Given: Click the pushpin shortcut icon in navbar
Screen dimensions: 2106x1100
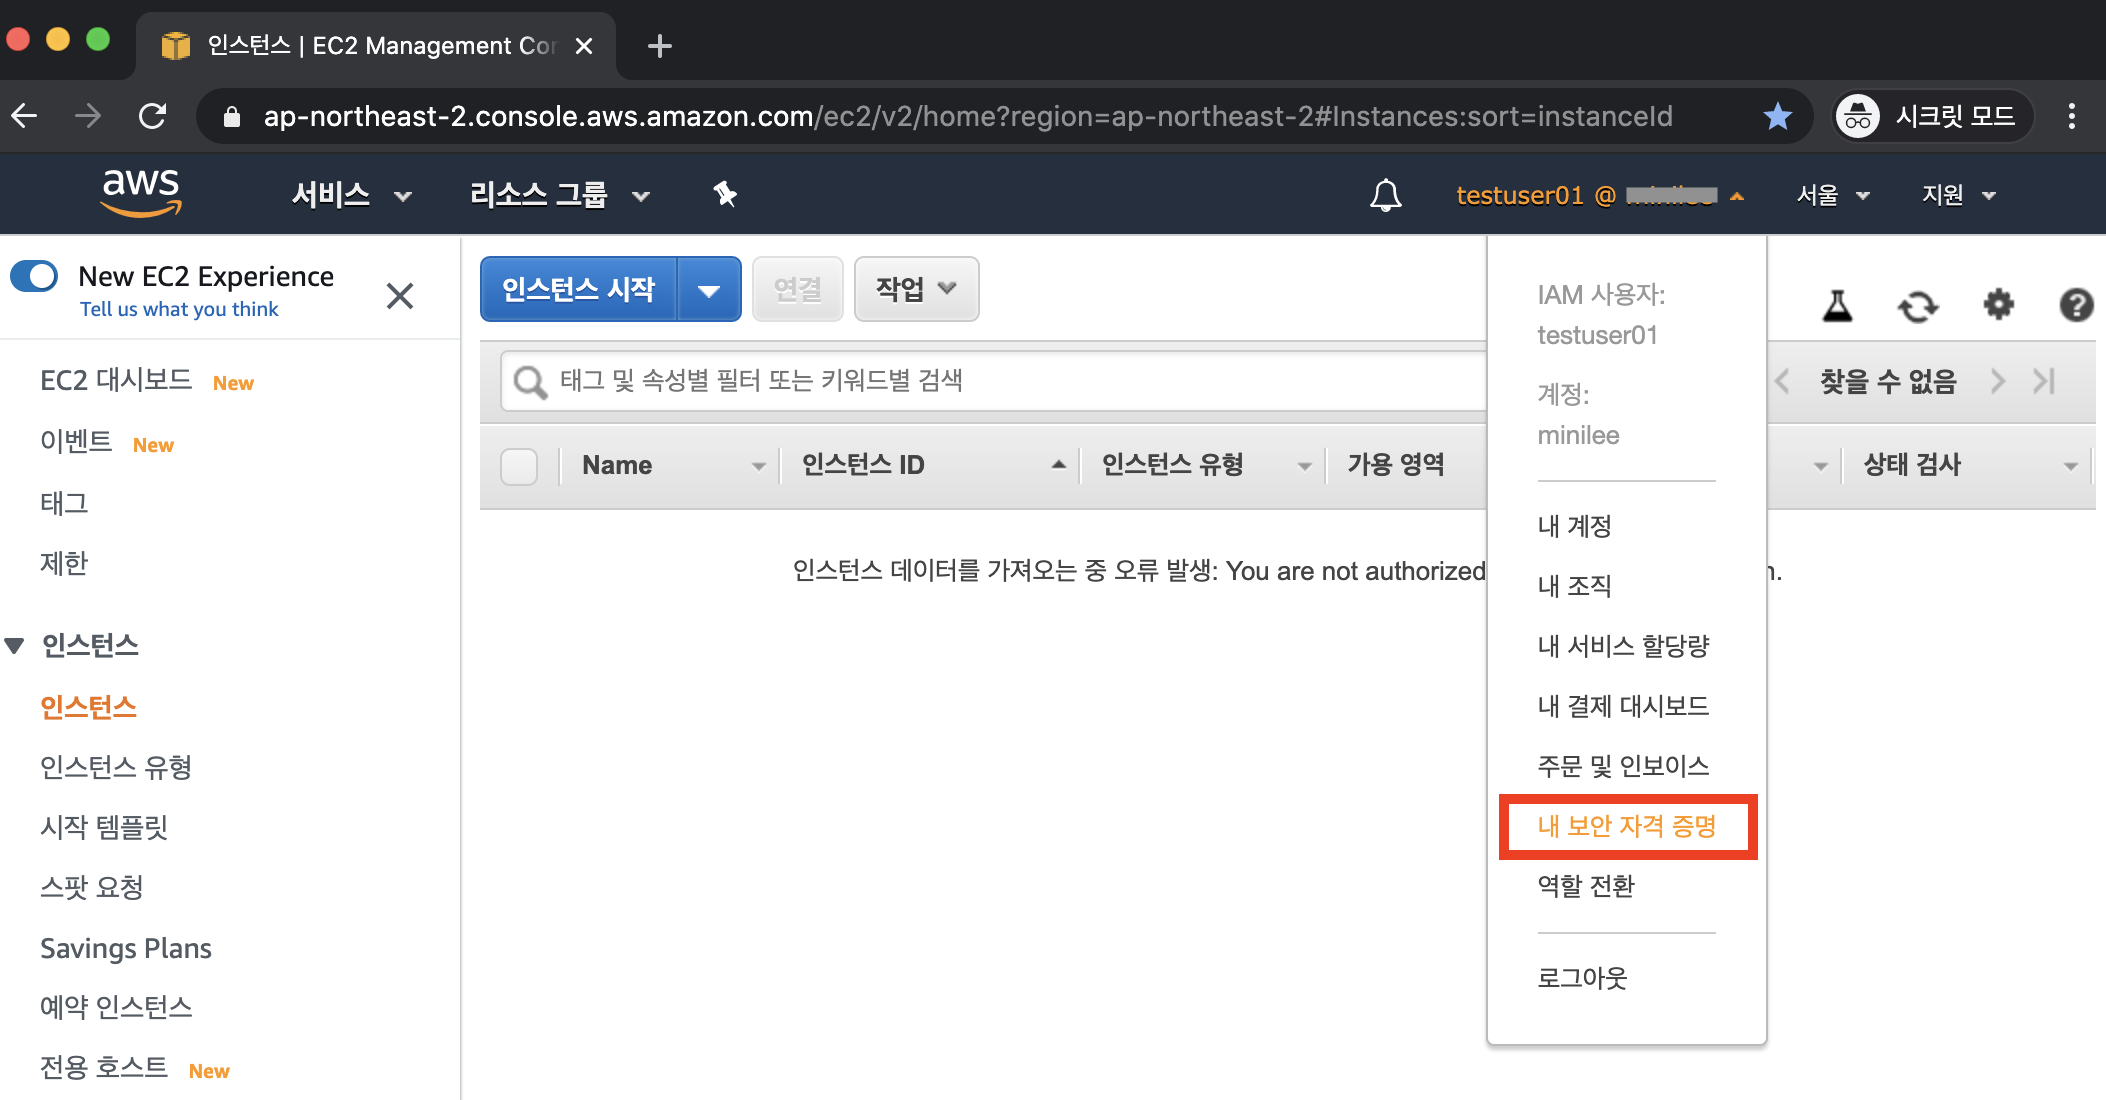Looking at the screenshot, I should [x=725, y=194].
